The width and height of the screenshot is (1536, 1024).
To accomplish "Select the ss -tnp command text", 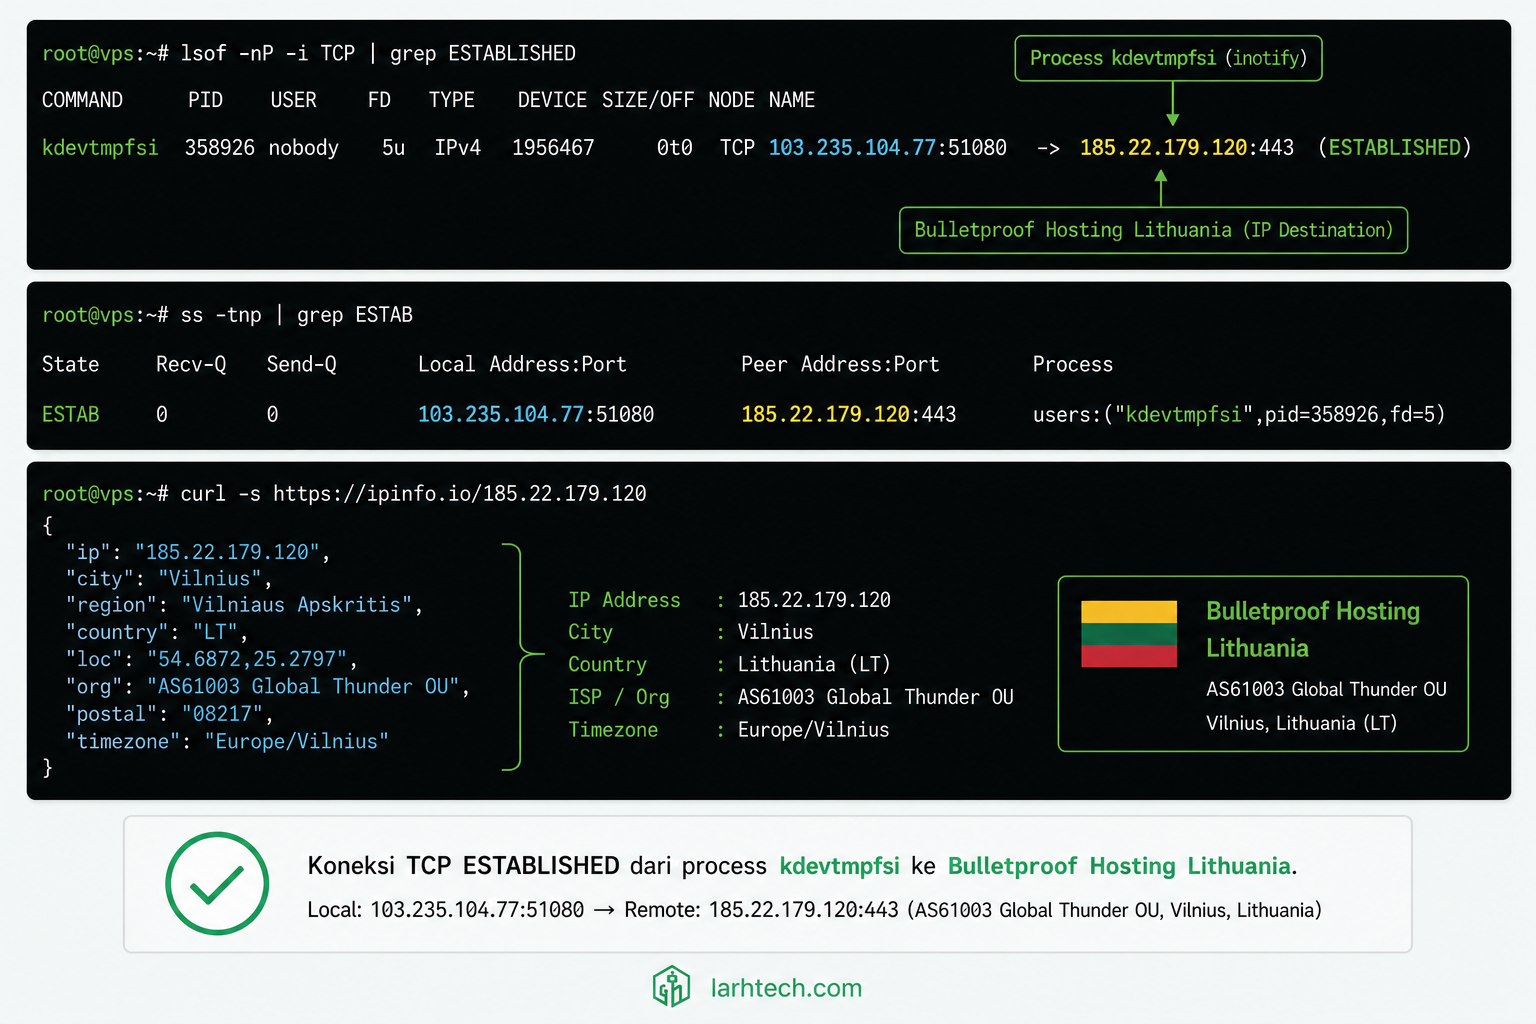I will 297,315.
